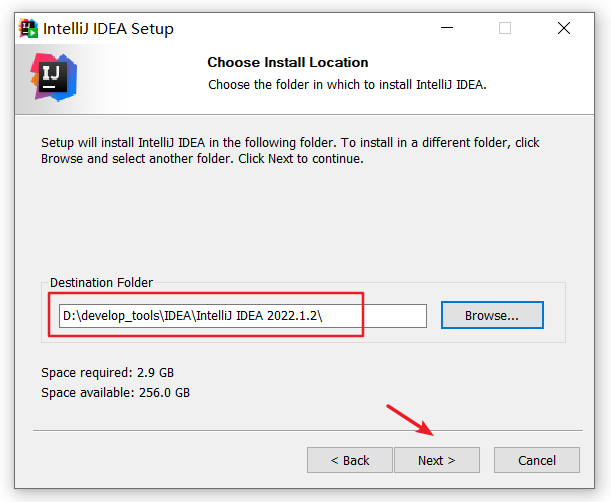This screenshot has height=502, width=611.
Task: Click the Next > button
Action: [437, 460]
